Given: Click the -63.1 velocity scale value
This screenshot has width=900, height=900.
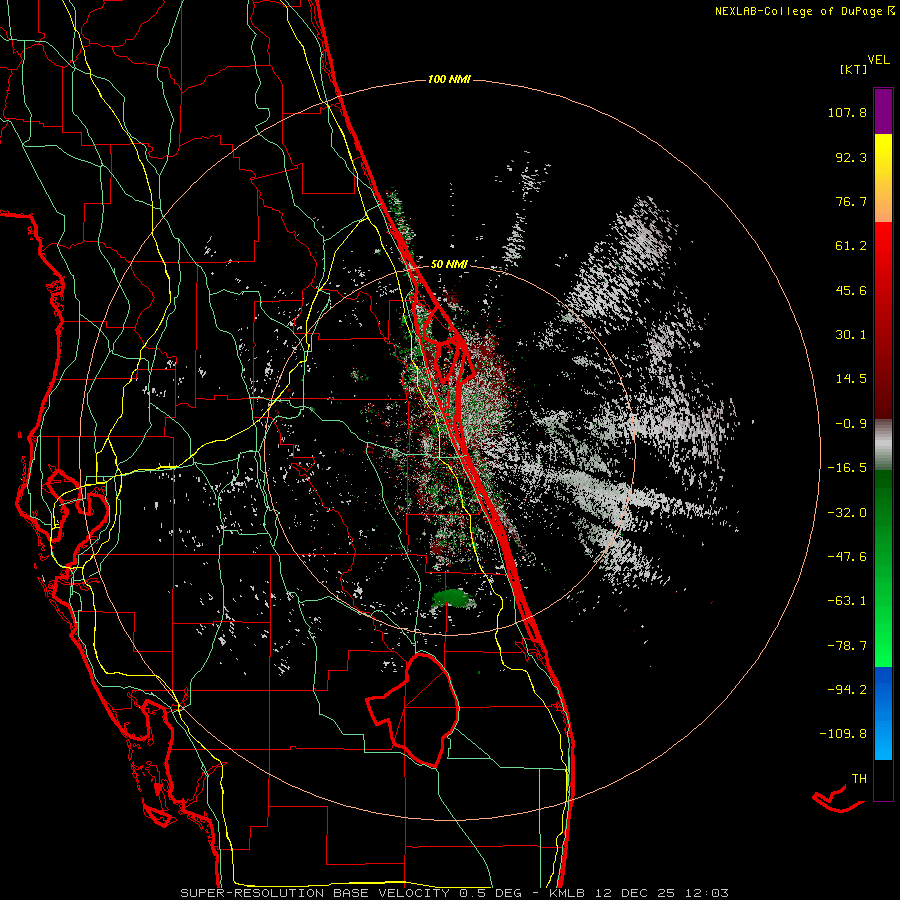Looking at the screenshot, I should click(x=847, y=601).
